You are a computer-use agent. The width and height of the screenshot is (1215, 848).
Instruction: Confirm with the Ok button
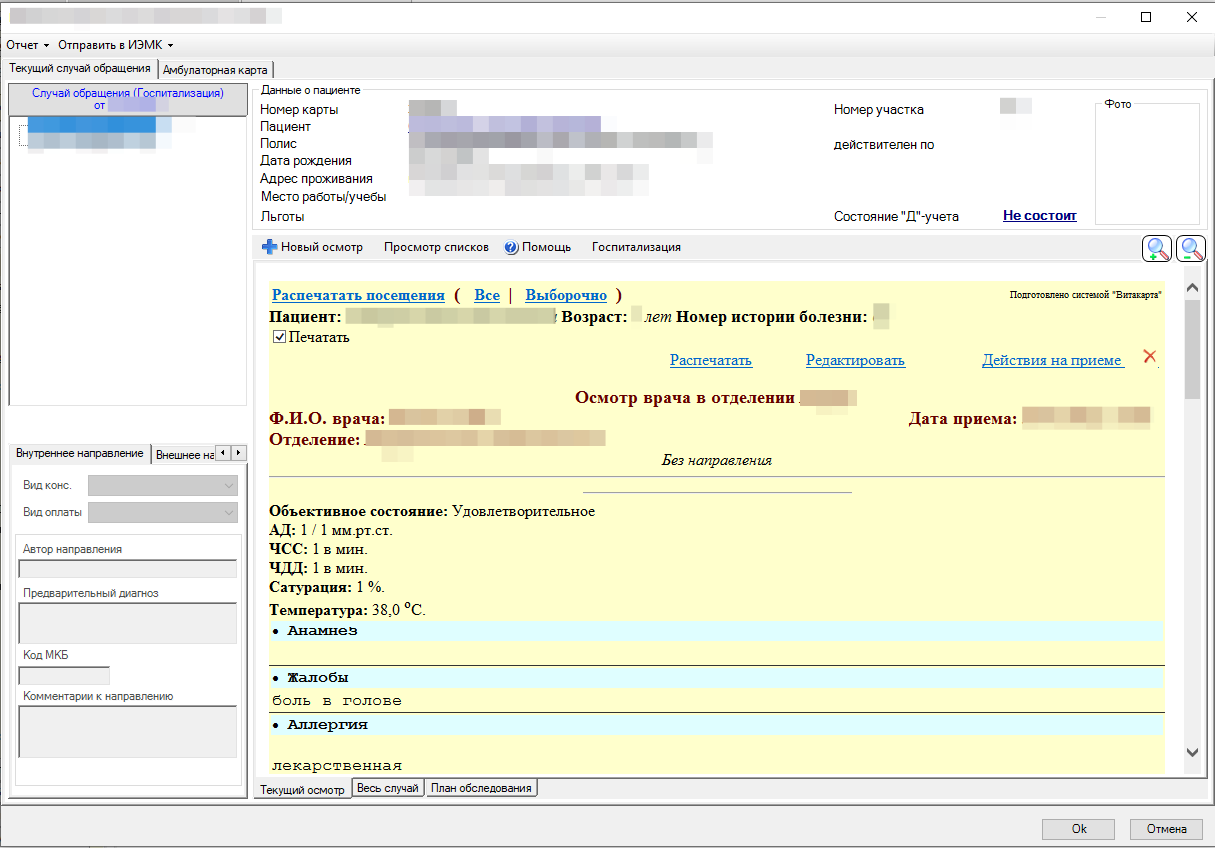pyautogui.click(x=1078, y=829)
